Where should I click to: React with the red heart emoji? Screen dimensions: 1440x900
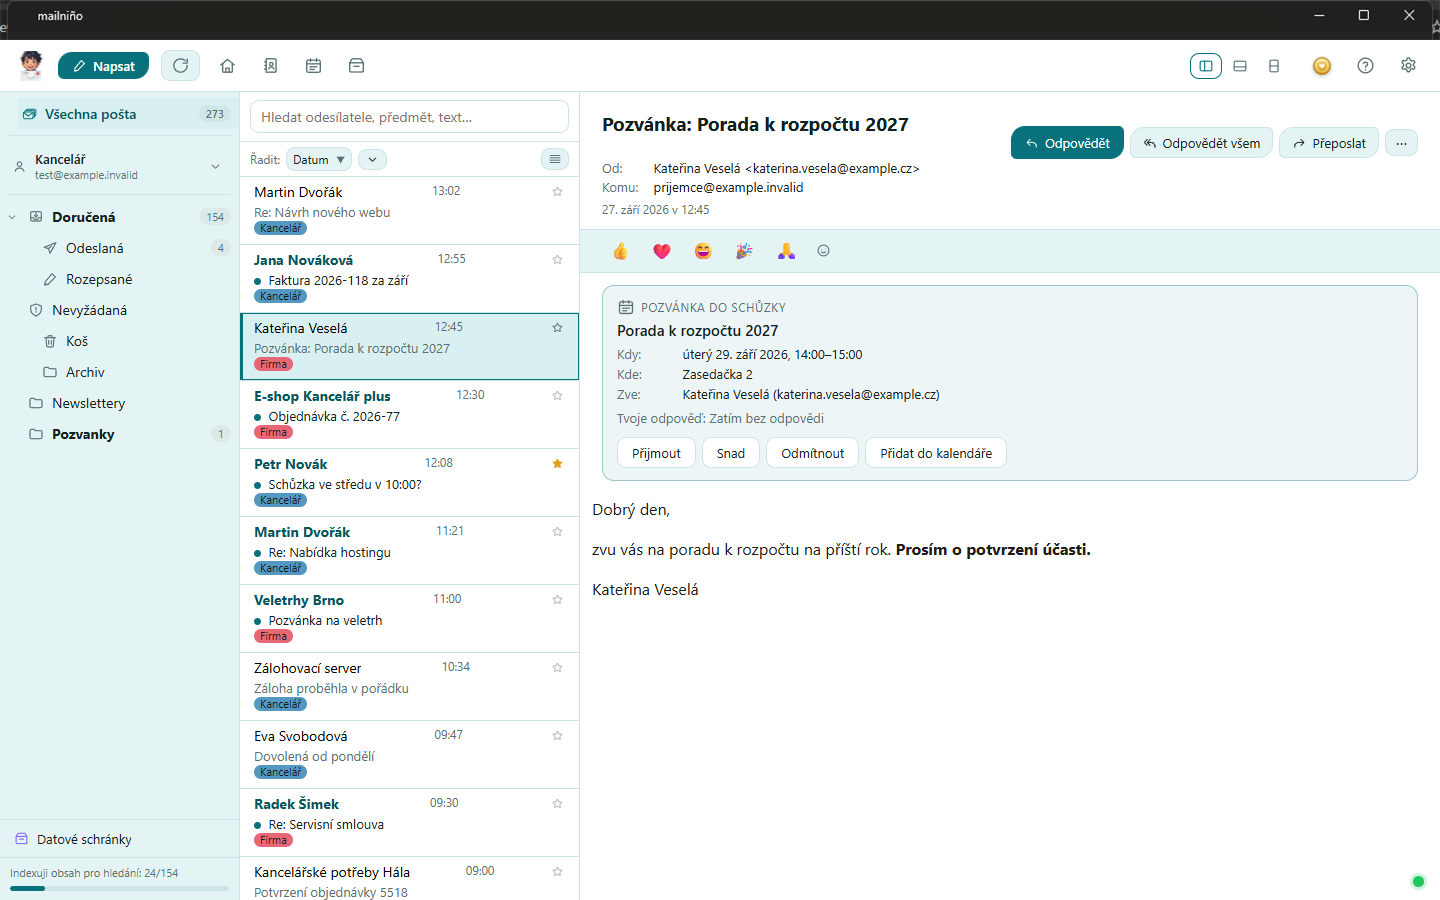click(662, 251)
